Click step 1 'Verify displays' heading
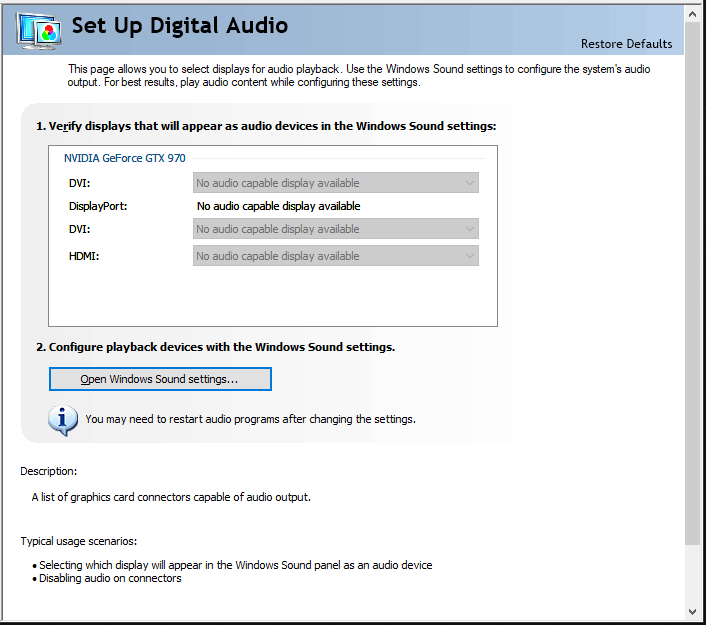Screen dimensions: 706x625 click(x=266, y=126)
